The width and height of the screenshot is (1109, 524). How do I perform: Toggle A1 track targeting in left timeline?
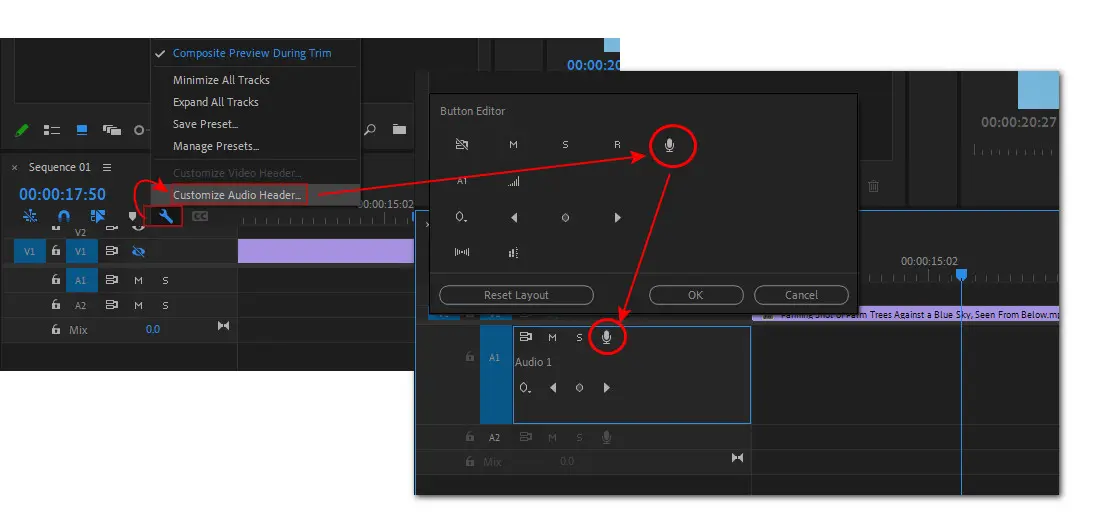81,280
